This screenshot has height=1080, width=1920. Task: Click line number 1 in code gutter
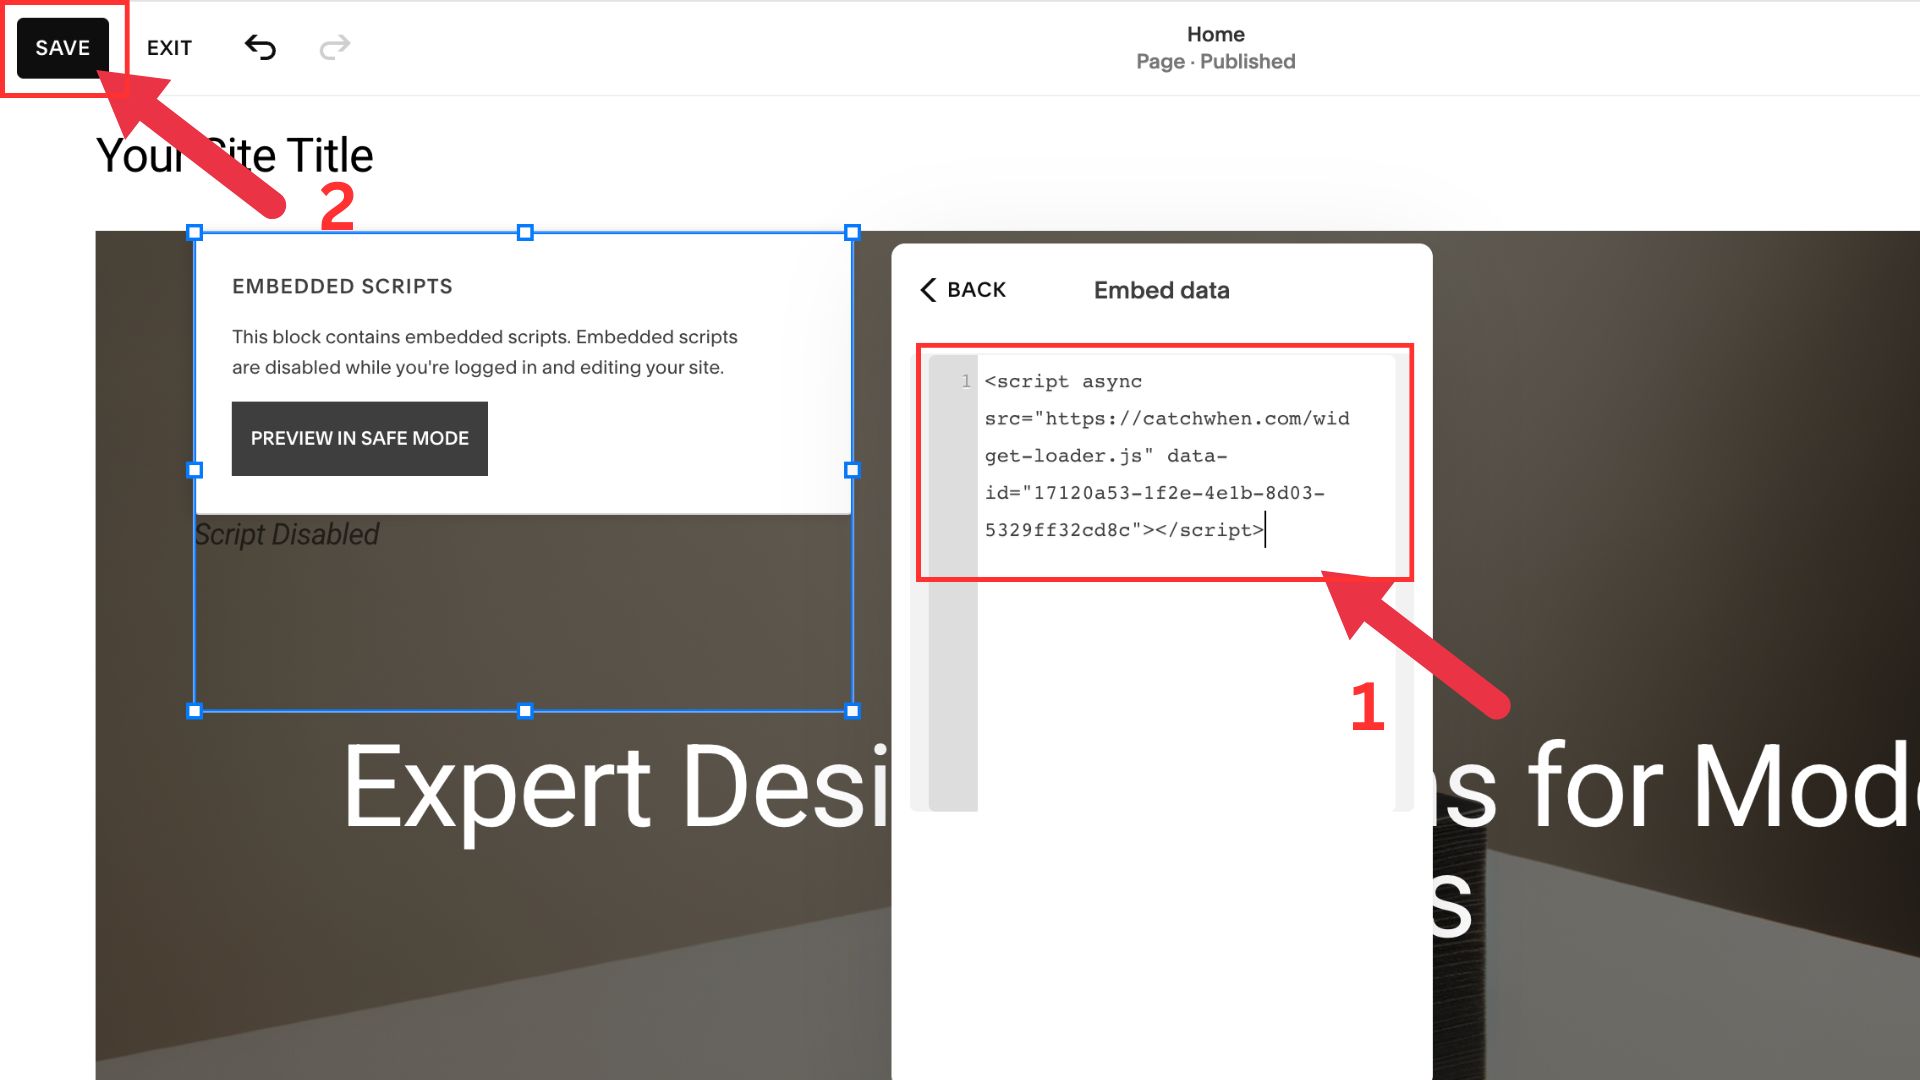(x=966, y=382)
